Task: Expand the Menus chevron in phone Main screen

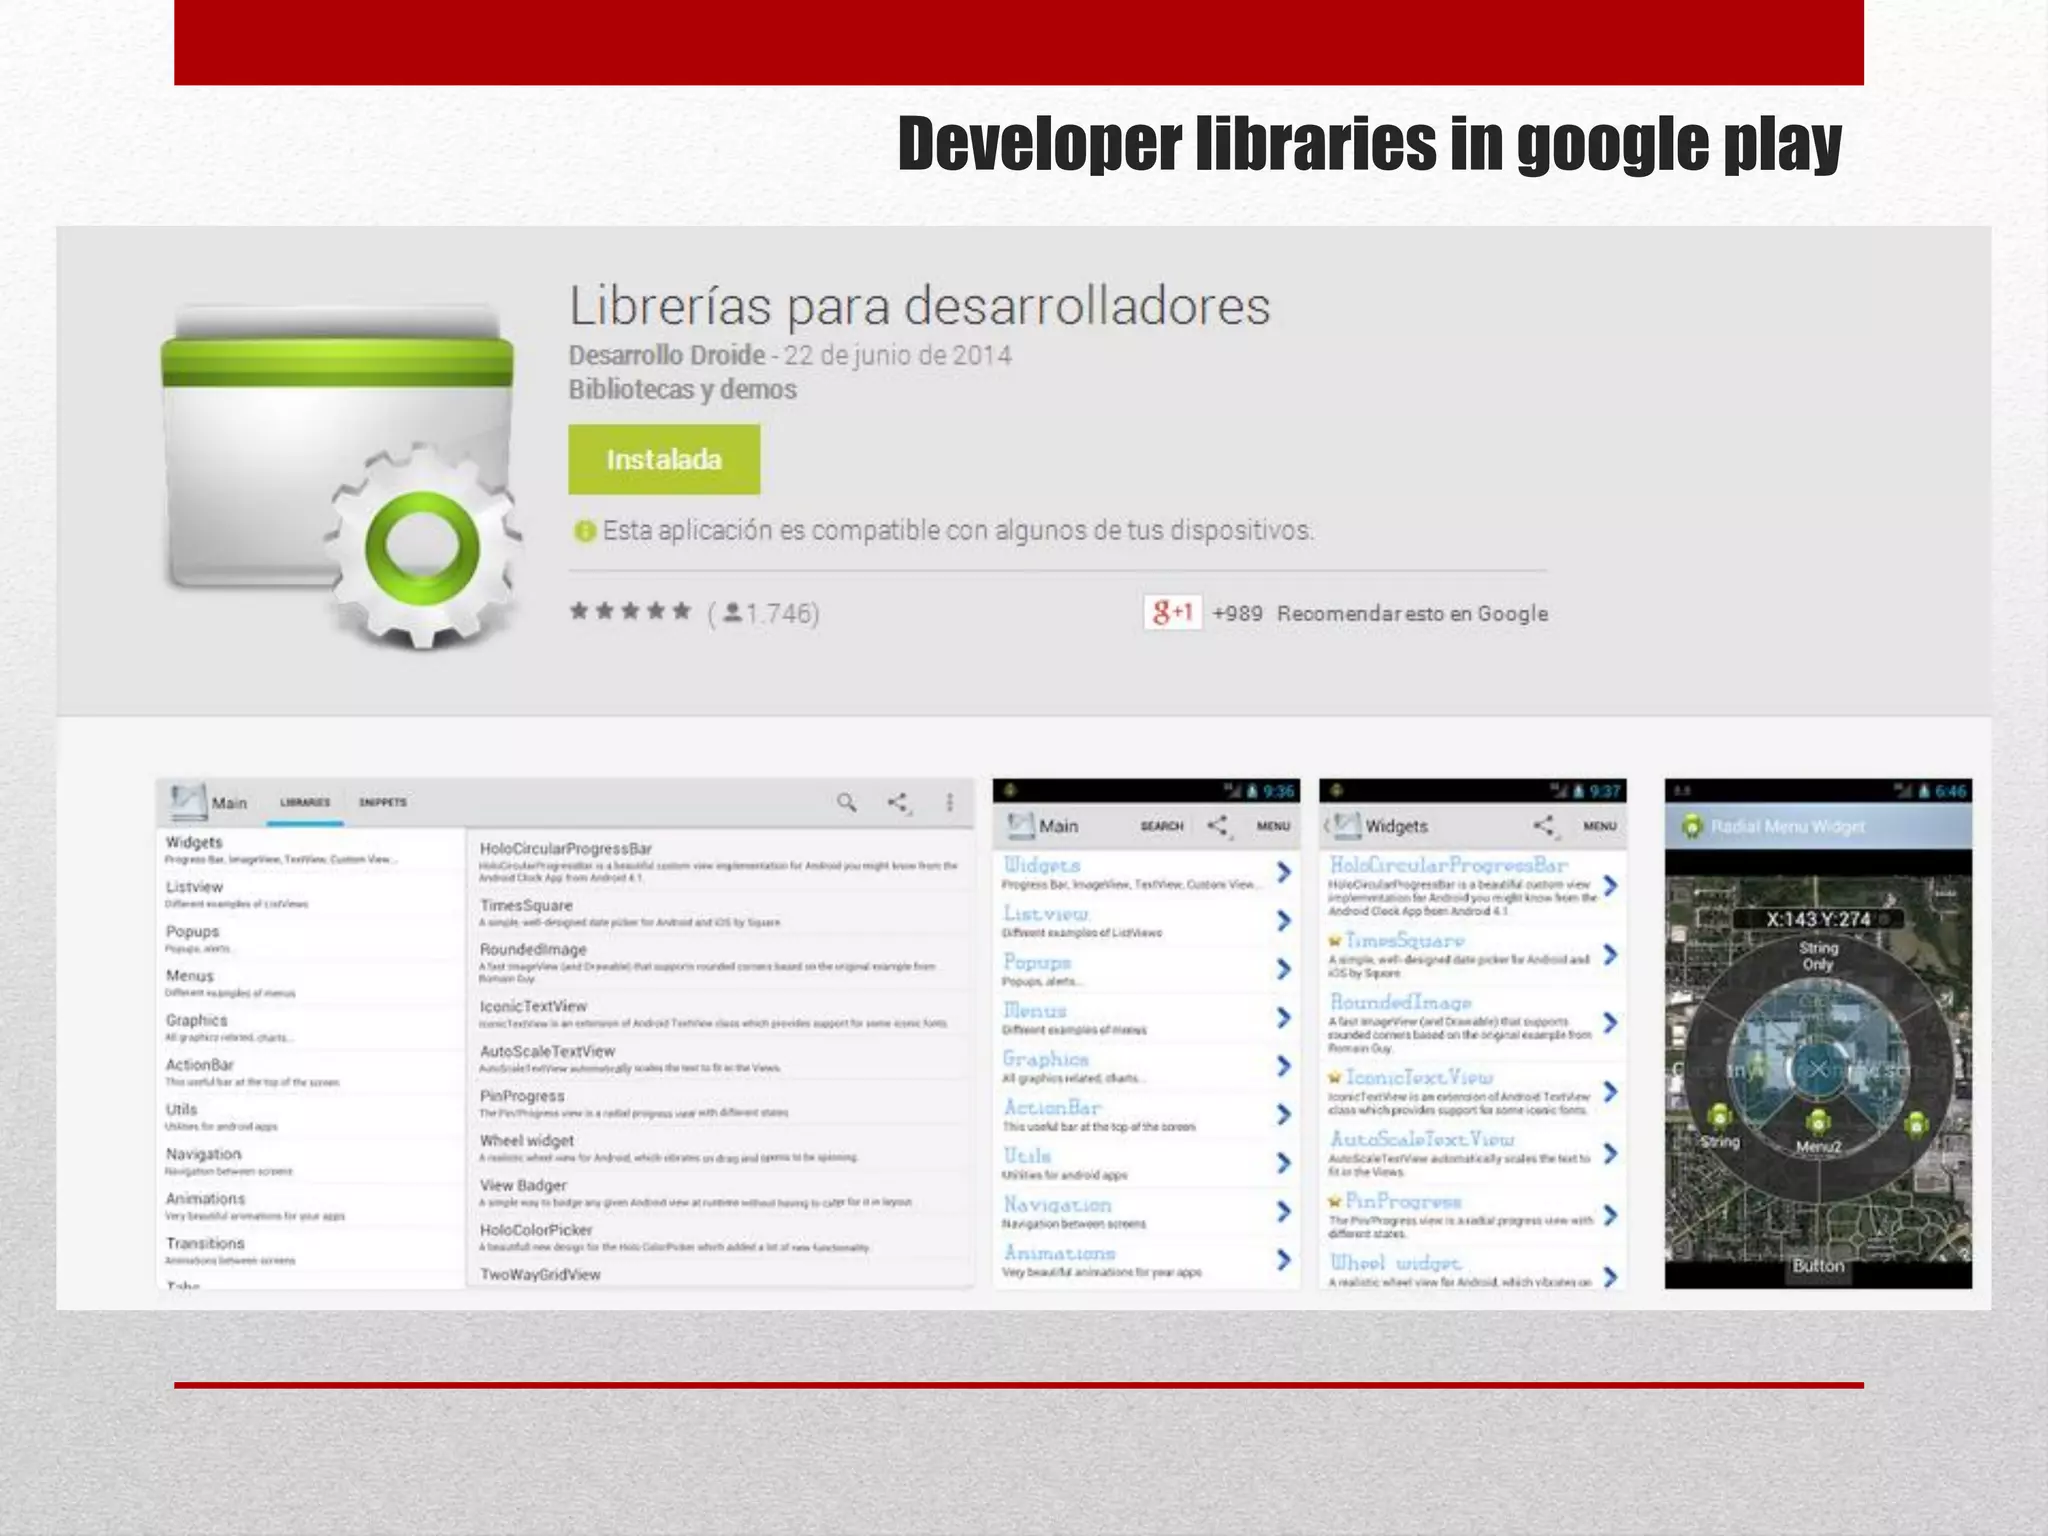Action: [x=1284, y=1018]
